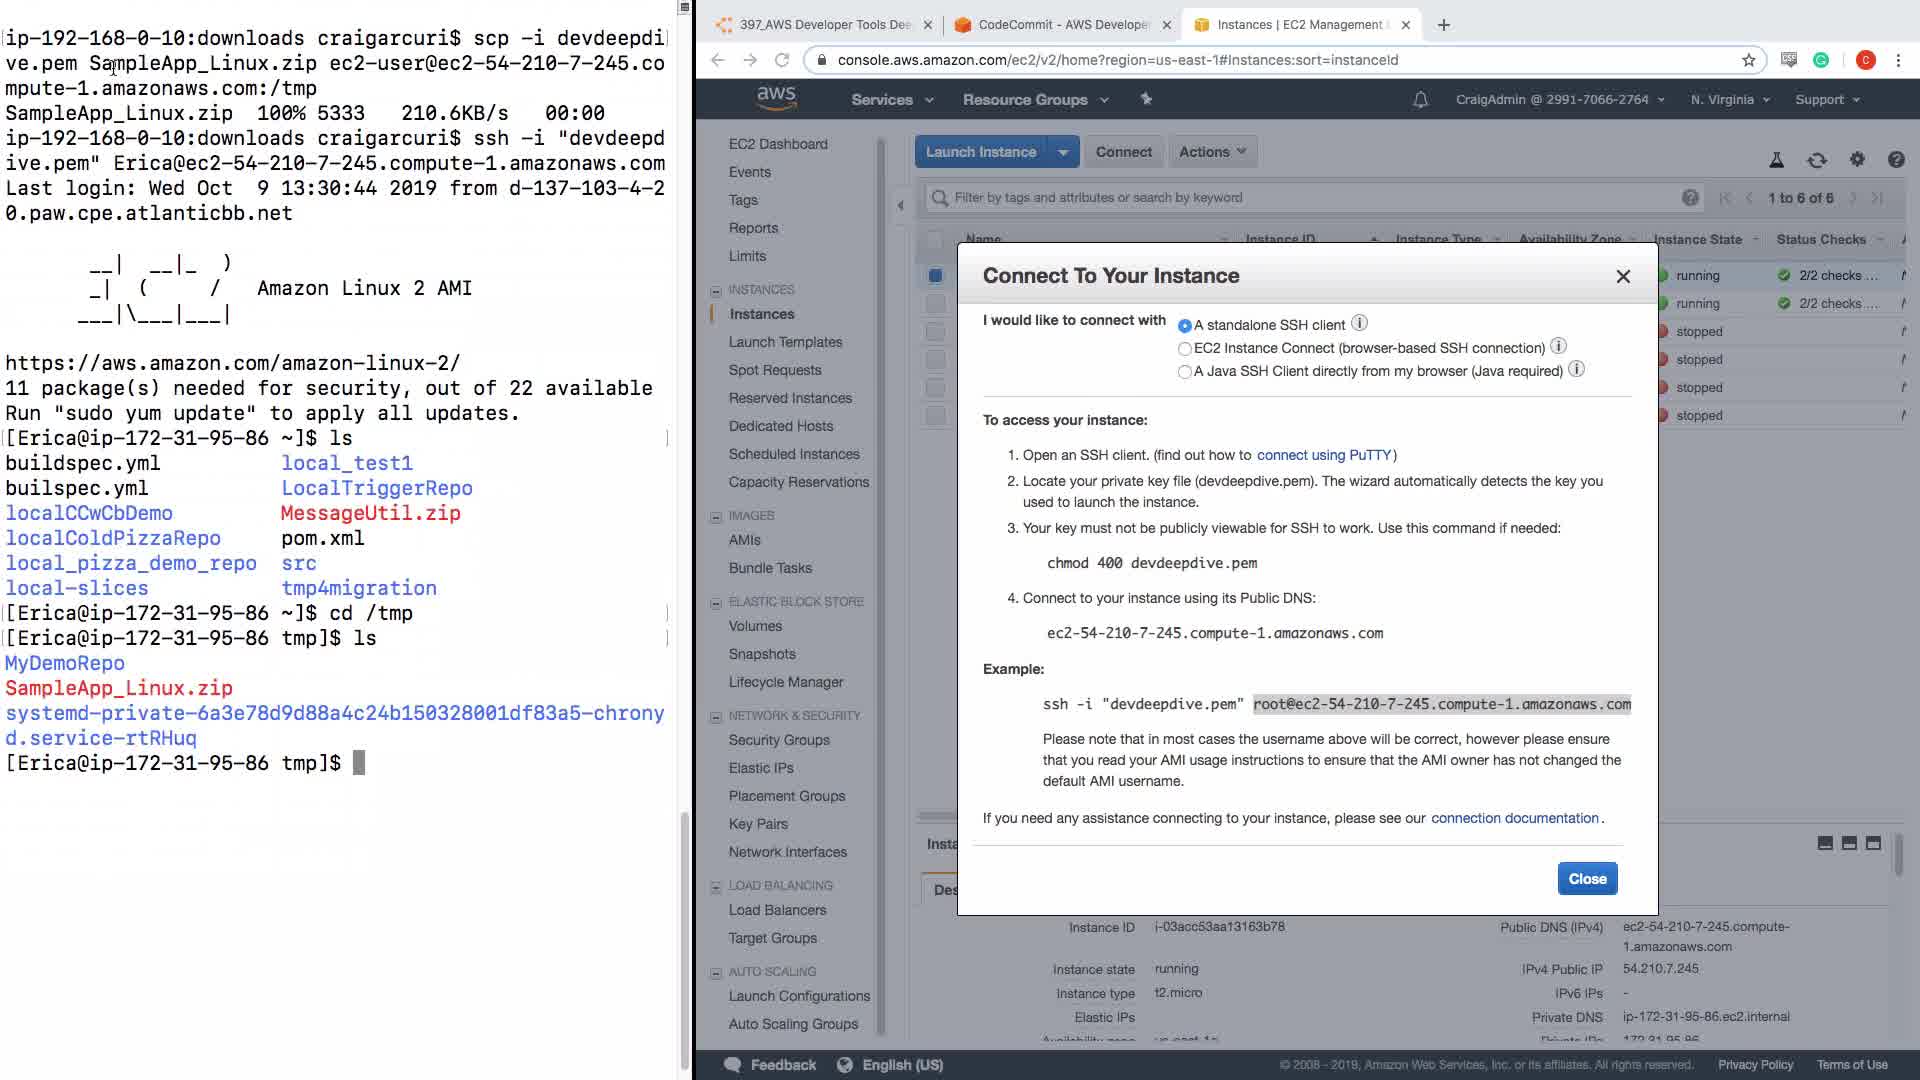Click info icon next to standalone SSH client

pos(1359,323)
